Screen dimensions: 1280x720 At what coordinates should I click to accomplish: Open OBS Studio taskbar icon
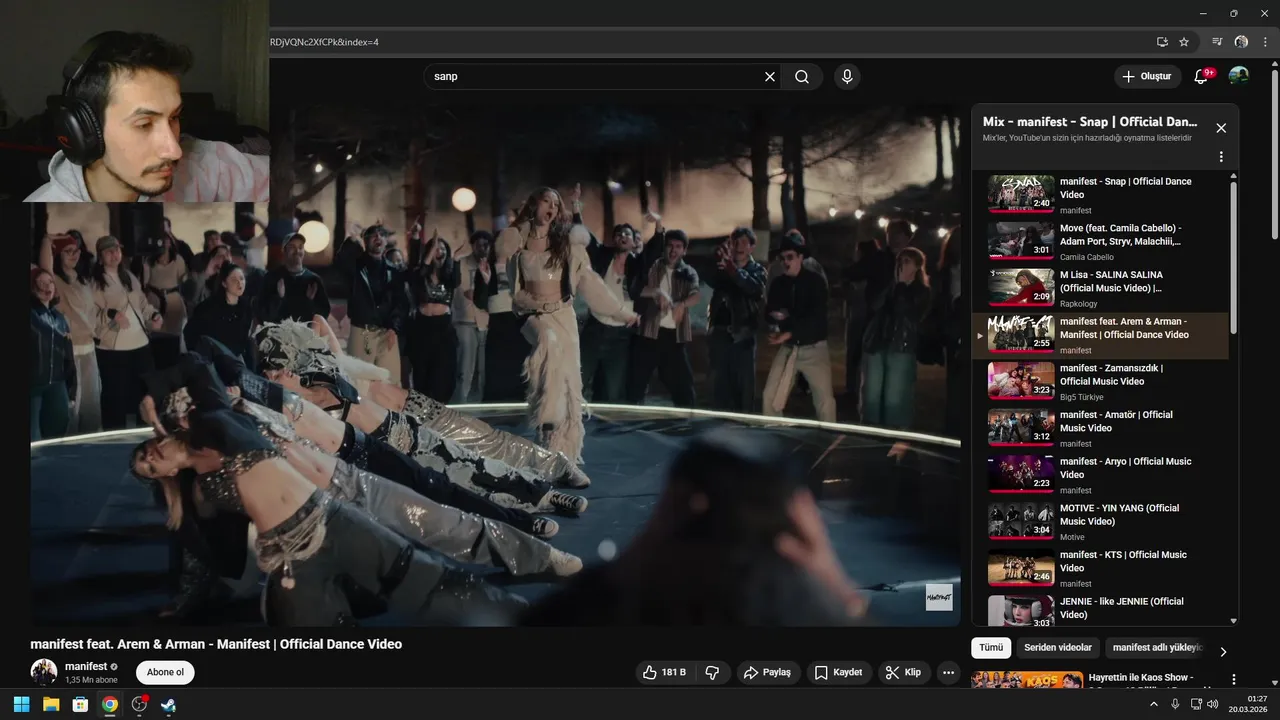pos(139,704)
